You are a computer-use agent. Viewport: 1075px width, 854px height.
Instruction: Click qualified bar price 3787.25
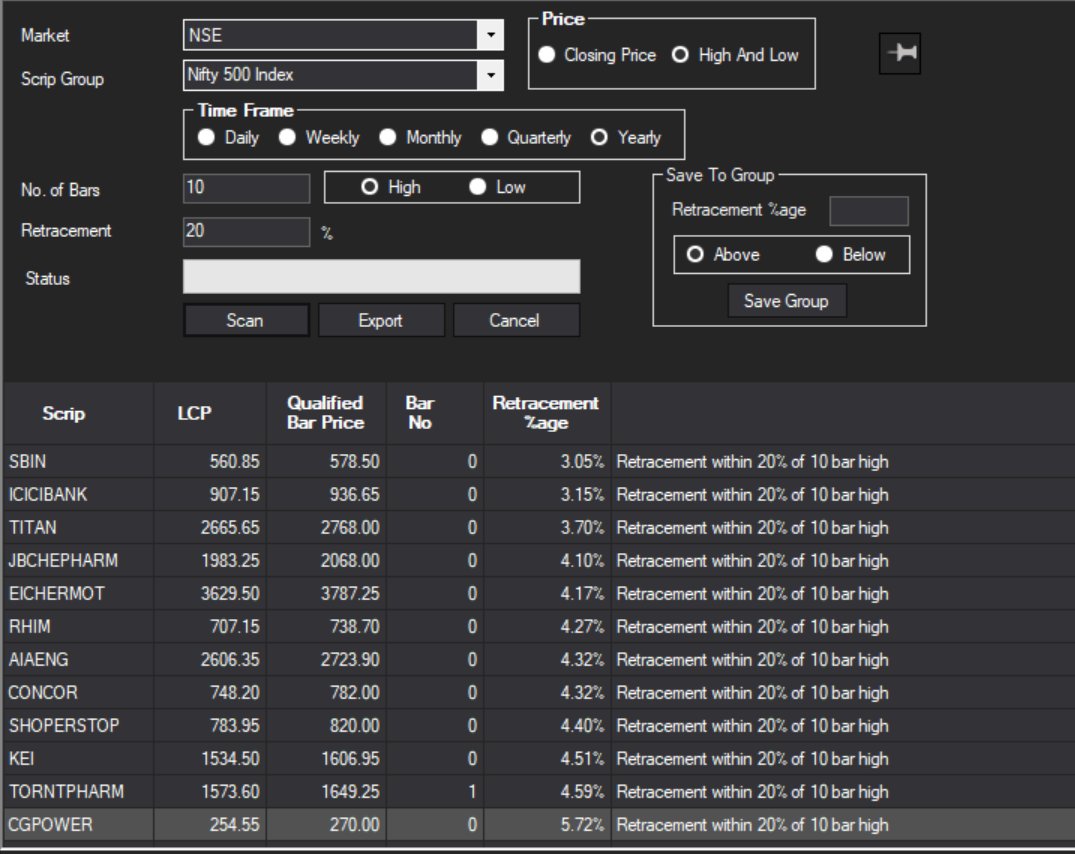click(x=350, y=594)
